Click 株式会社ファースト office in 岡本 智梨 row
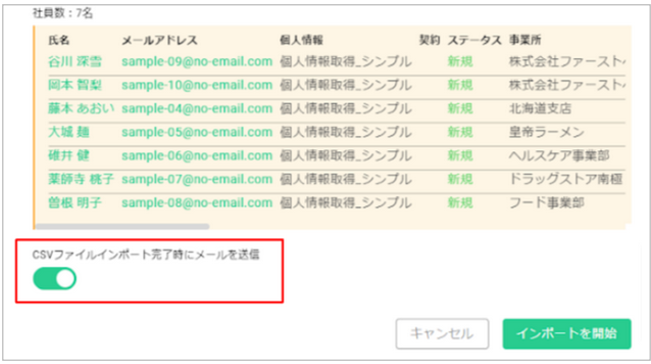 point(567,85)
